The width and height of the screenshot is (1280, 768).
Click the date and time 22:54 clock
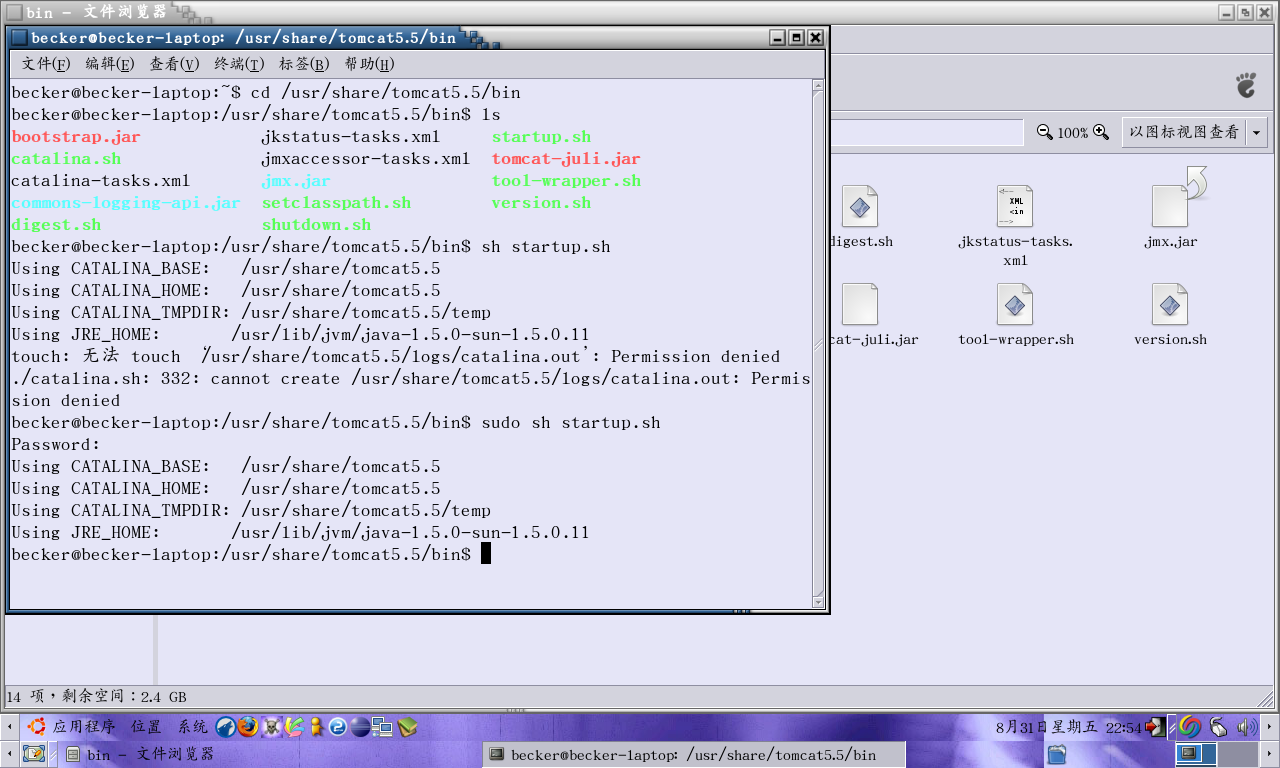1069,727
